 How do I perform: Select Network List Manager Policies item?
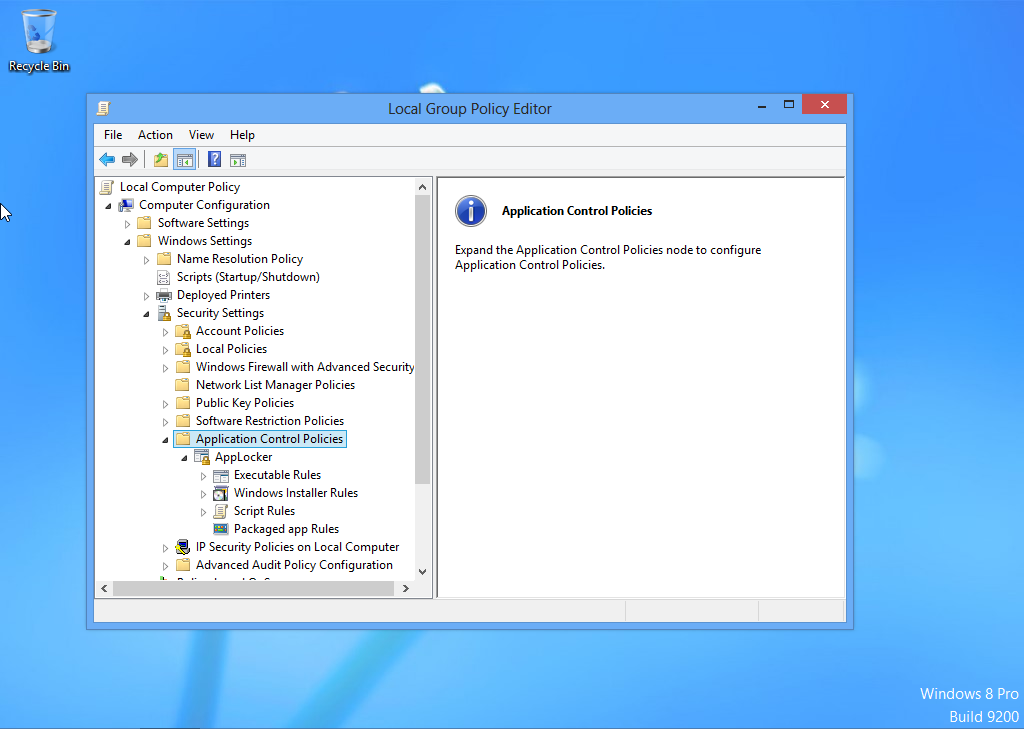point(275,385)
